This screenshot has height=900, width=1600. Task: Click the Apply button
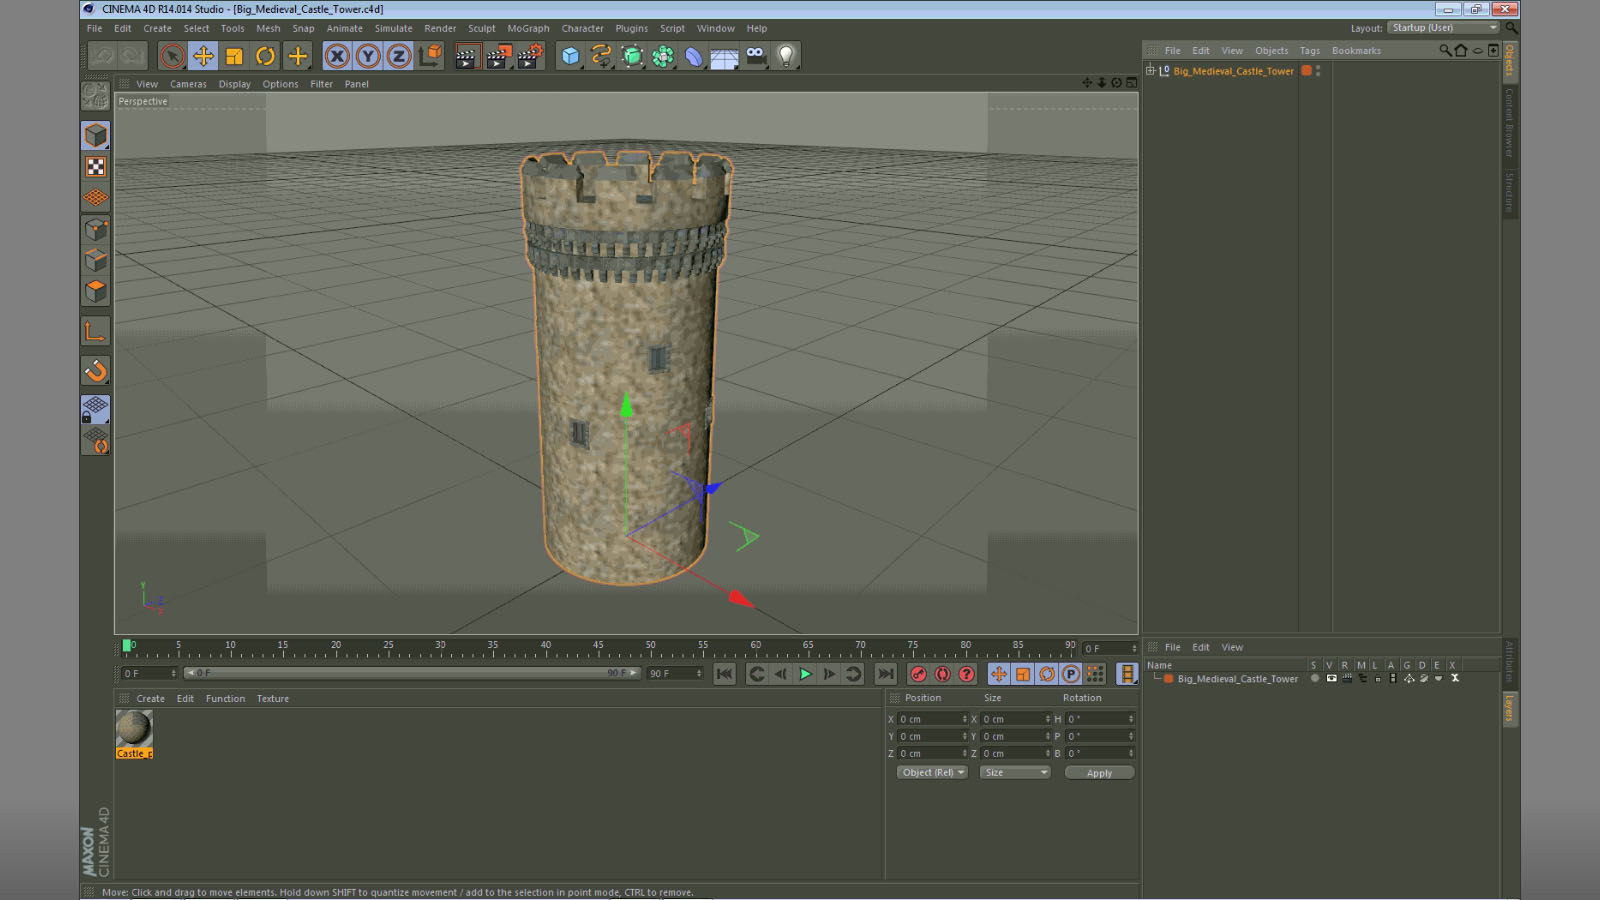pos(1099,773)
